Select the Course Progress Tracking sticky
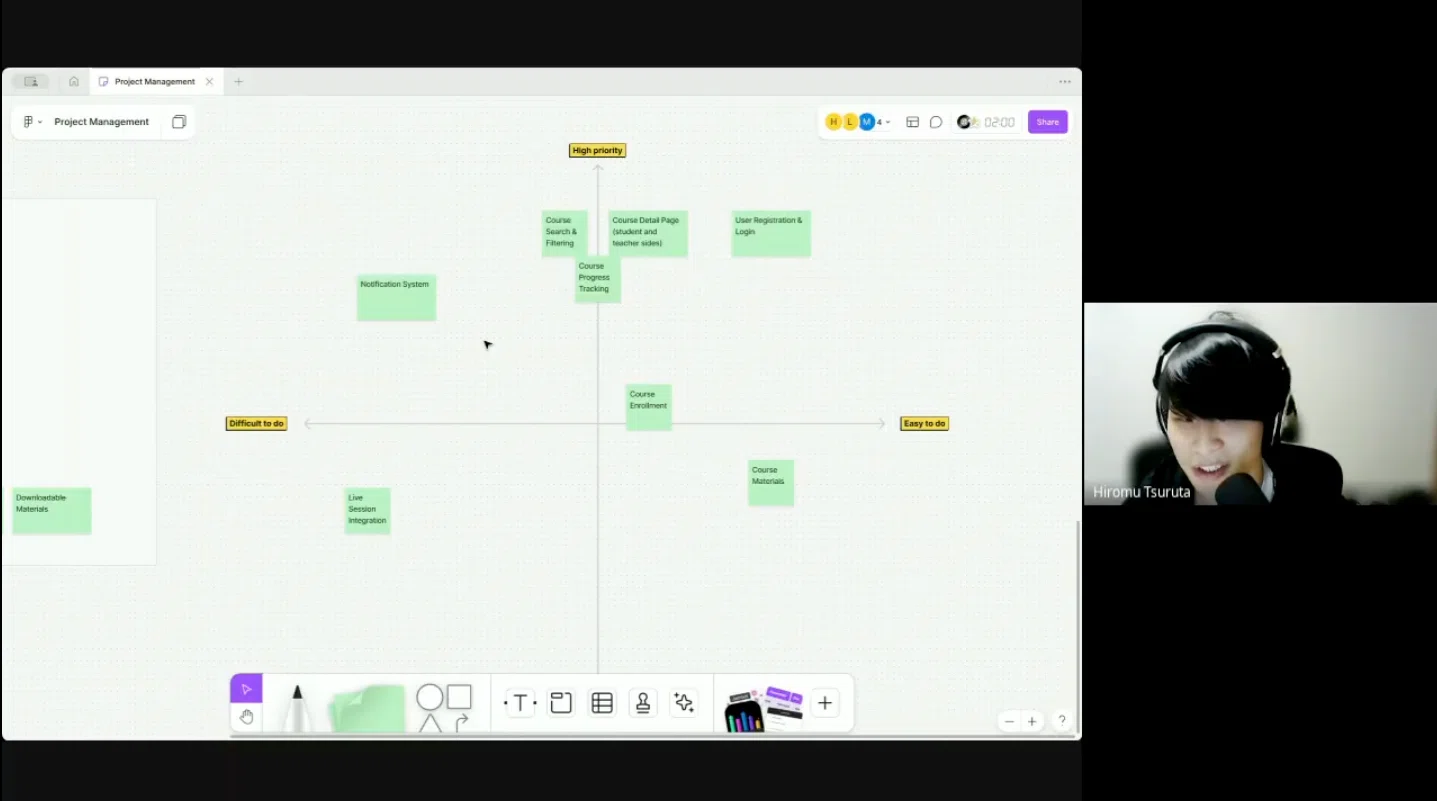Image resolution: width=1437 pixels, height=801 pixels. pyautogui.click(x=598, y=279)
